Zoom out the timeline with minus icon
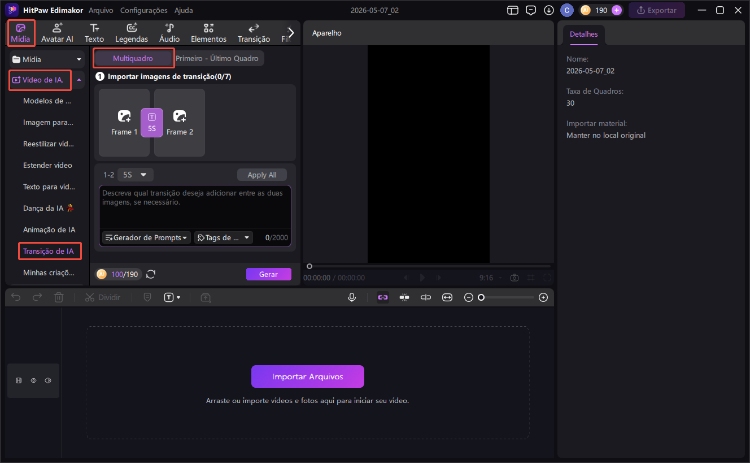Image resolution: width=750 pixels, height=463 pixels. tap(468, 298)
